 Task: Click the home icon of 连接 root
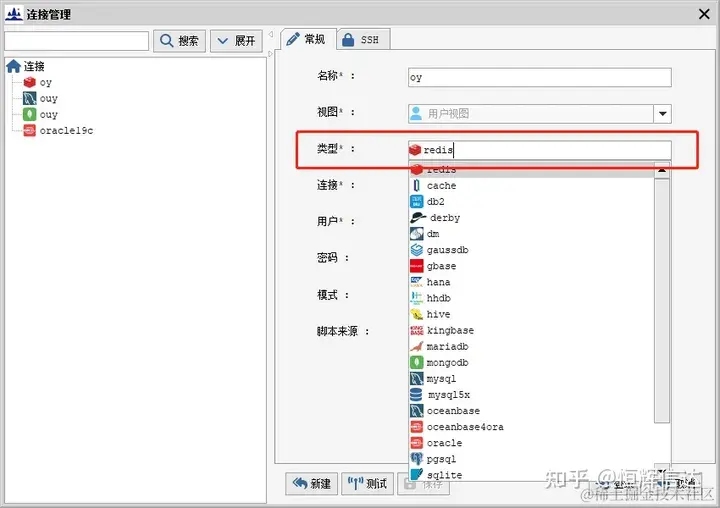point(13,66)
